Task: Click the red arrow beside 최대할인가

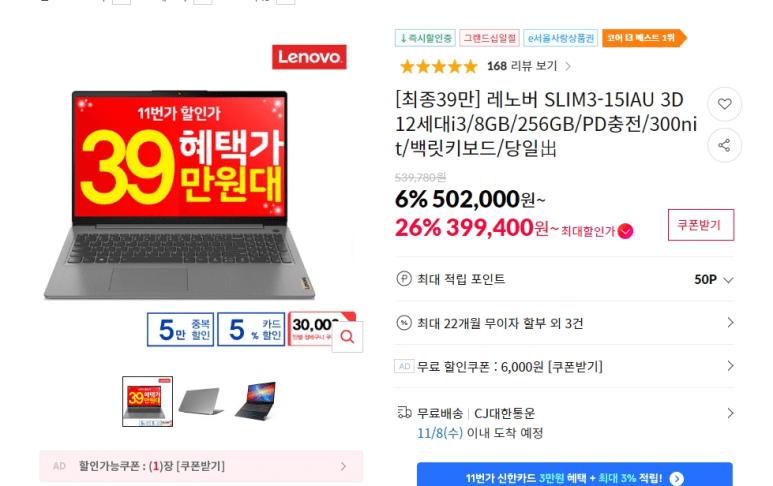Action: [625, 231]
